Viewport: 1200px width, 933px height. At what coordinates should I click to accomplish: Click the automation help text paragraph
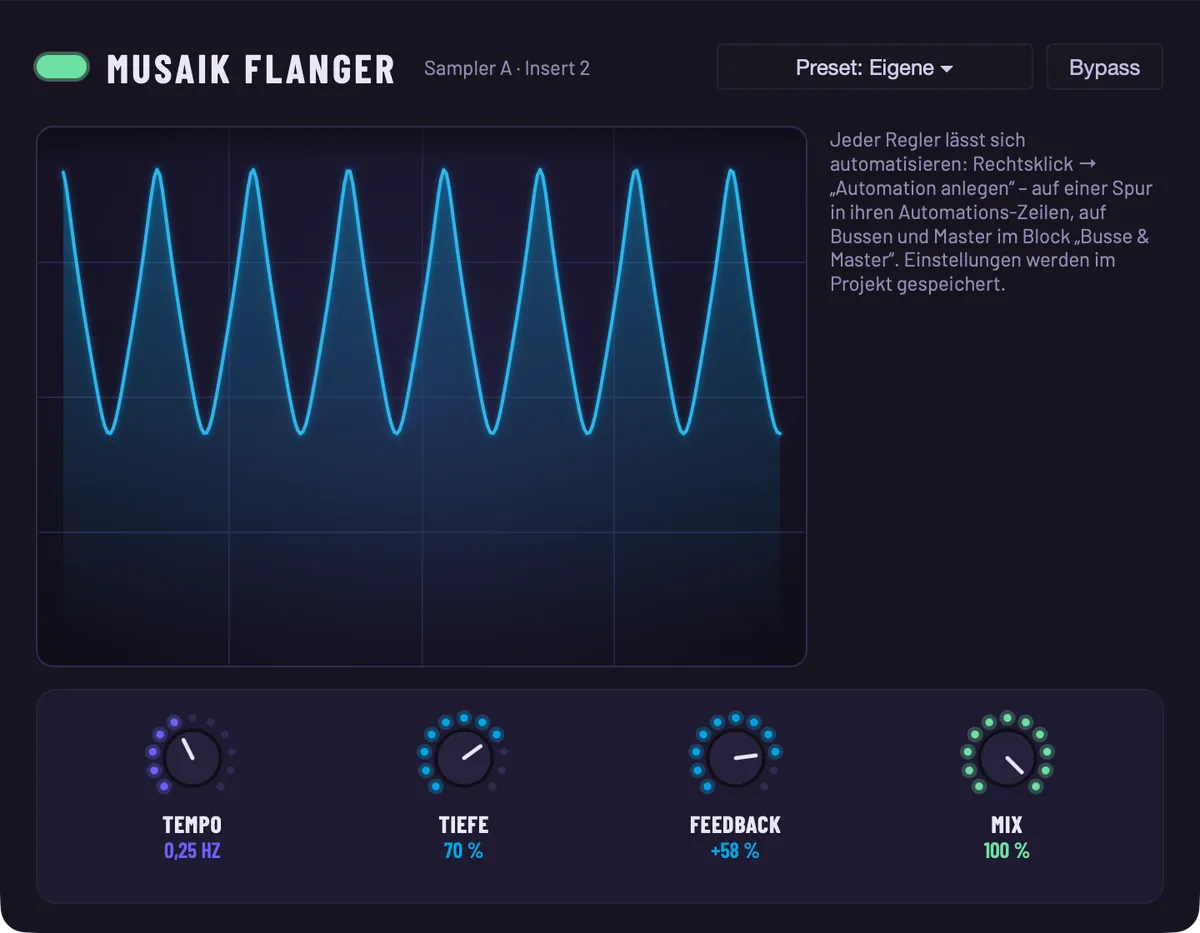click(x=991, y=212)
